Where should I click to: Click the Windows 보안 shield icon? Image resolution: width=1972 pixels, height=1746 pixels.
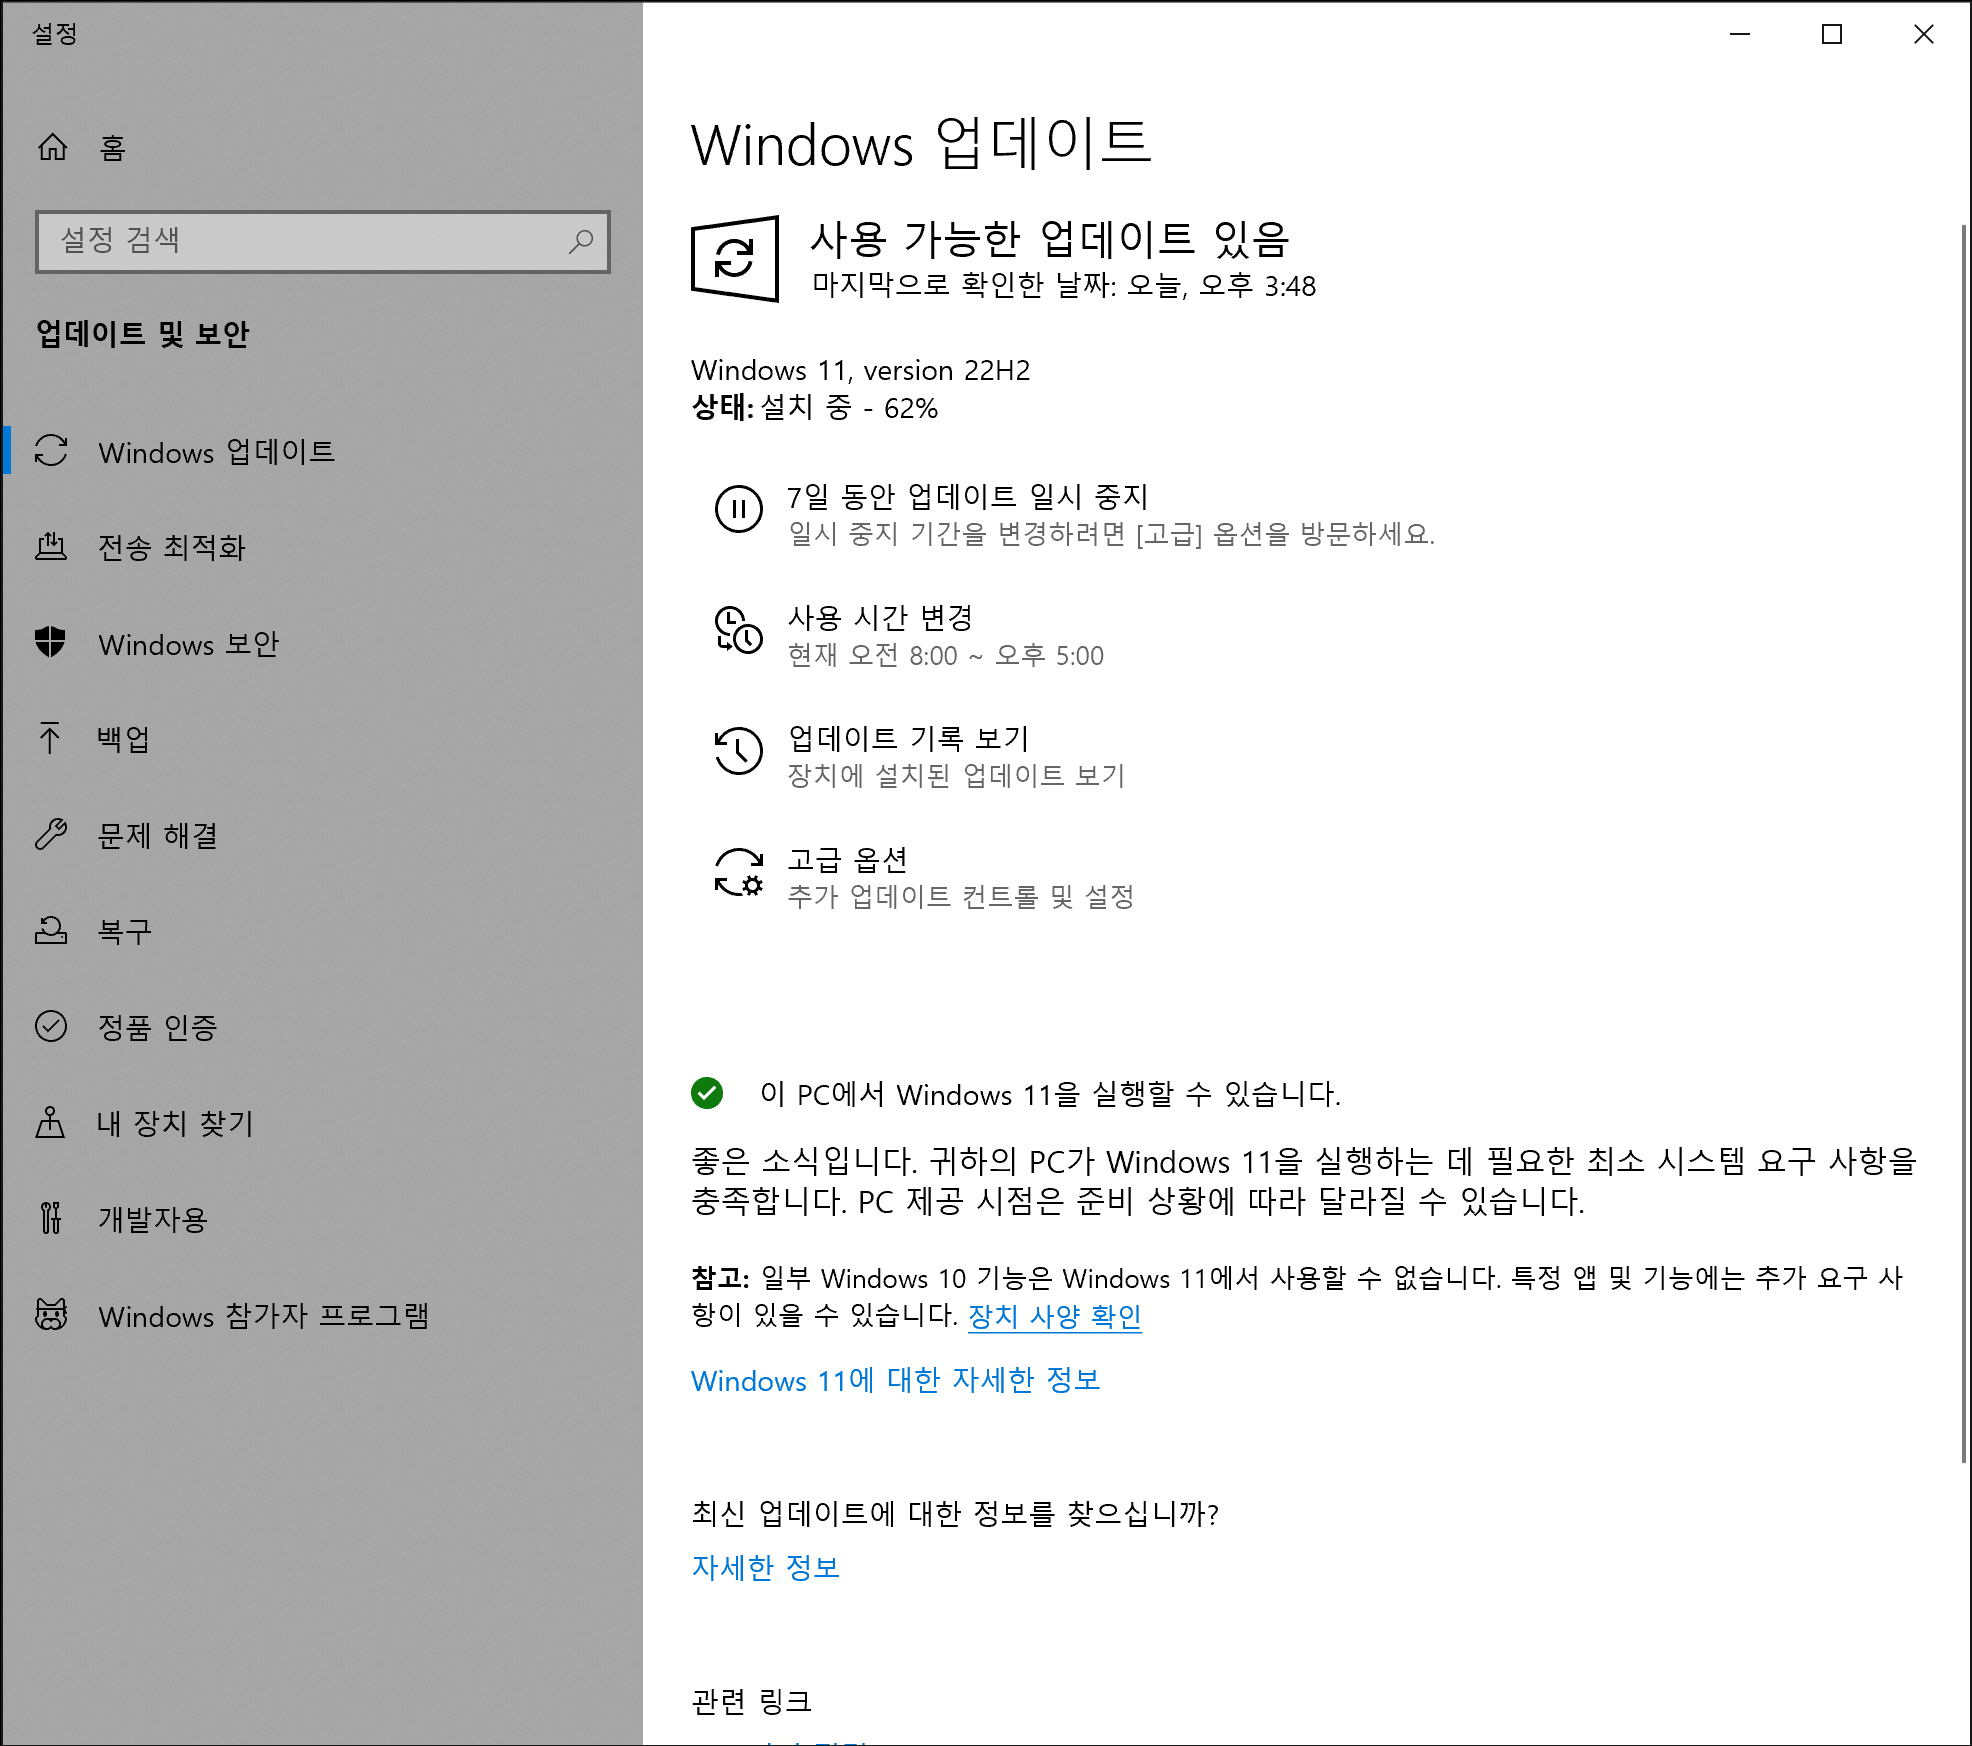pyautogui.click(x=50, y=643)
